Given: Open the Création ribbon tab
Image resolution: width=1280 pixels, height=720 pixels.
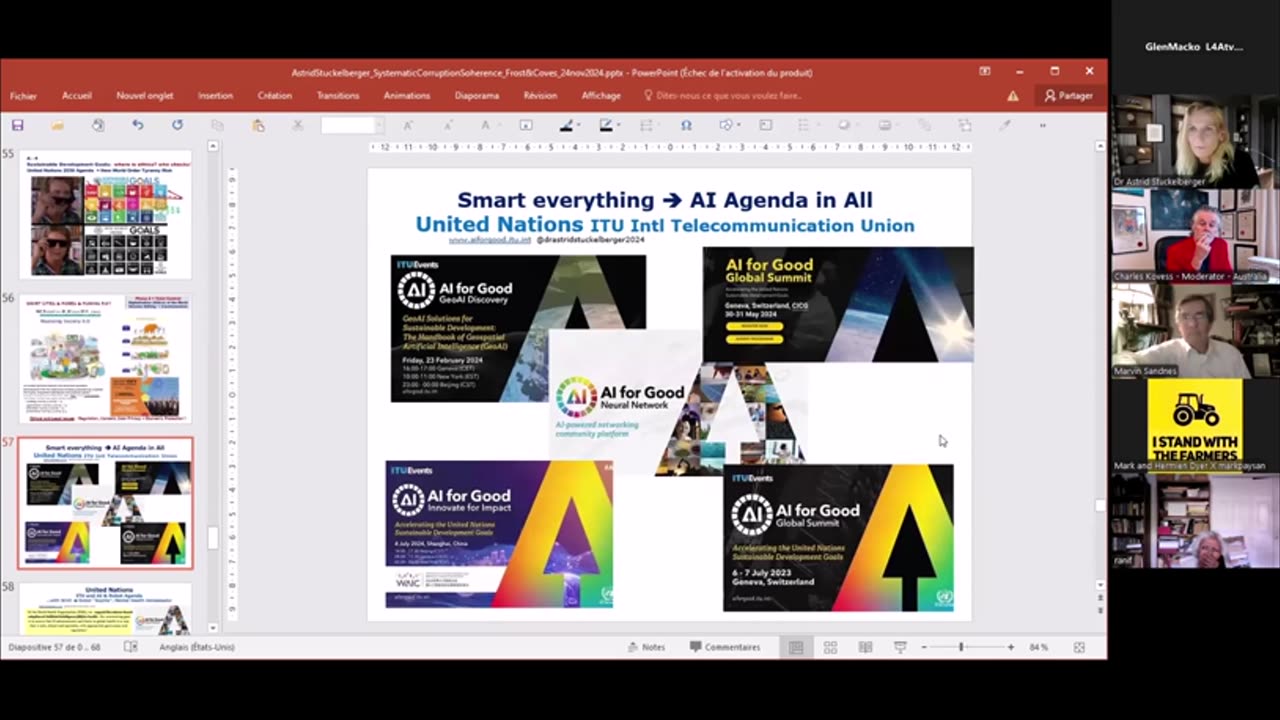Looking at the screenshot, I should coord(275,96).
